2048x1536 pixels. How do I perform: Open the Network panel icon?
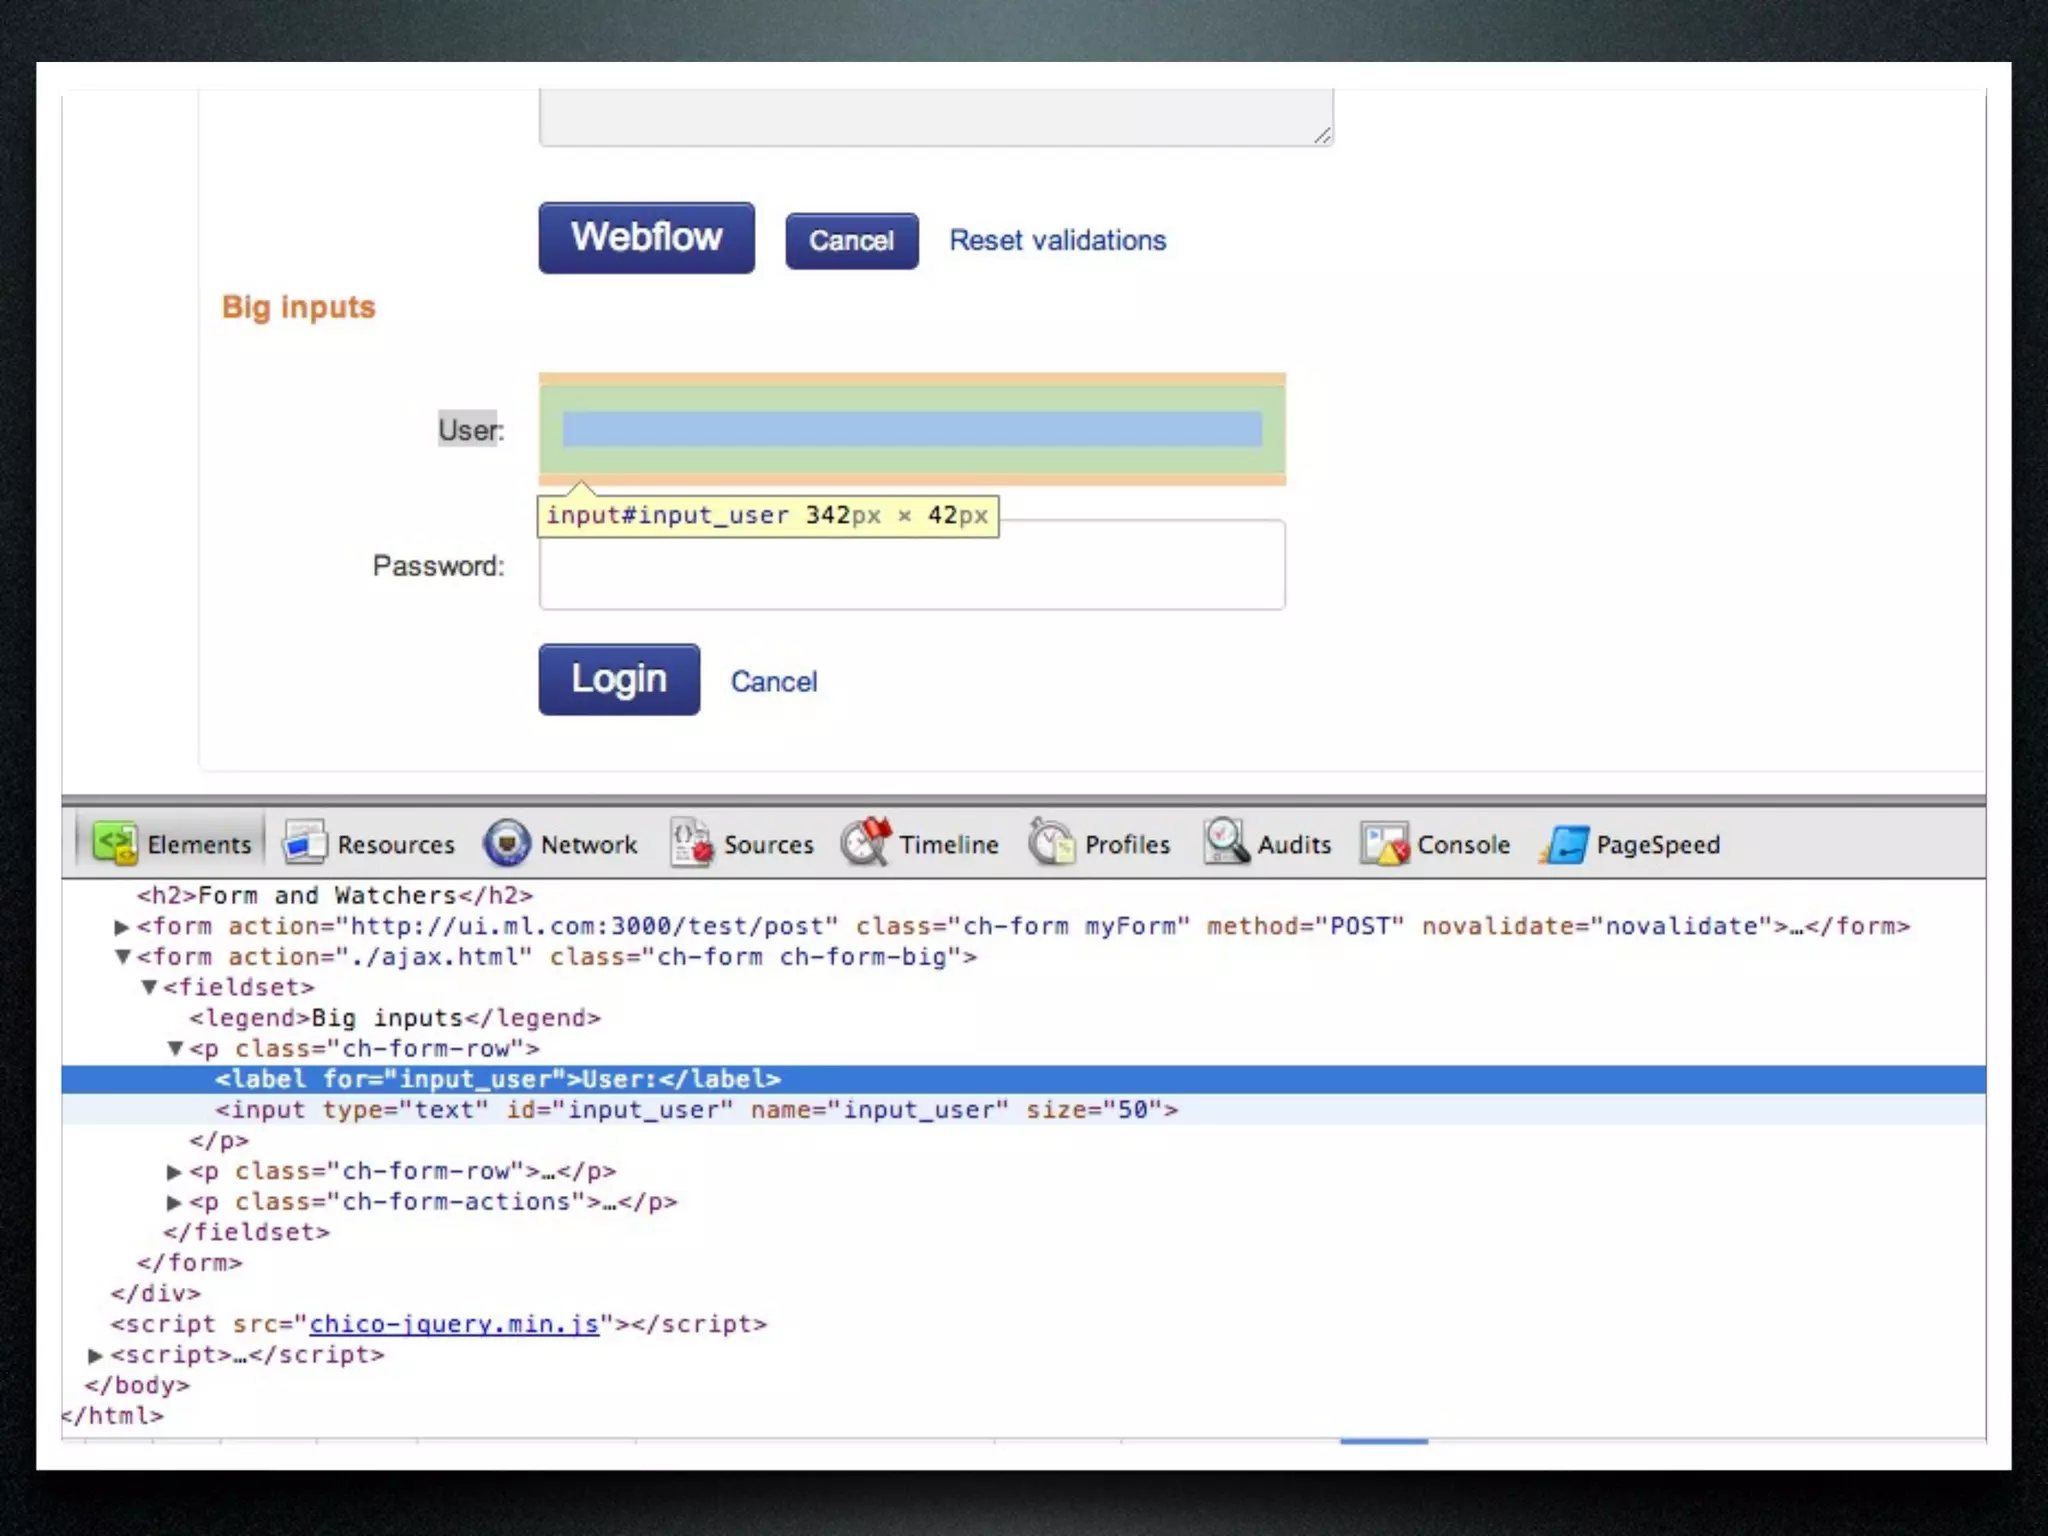pyautogui.click(x=507, y=843)
